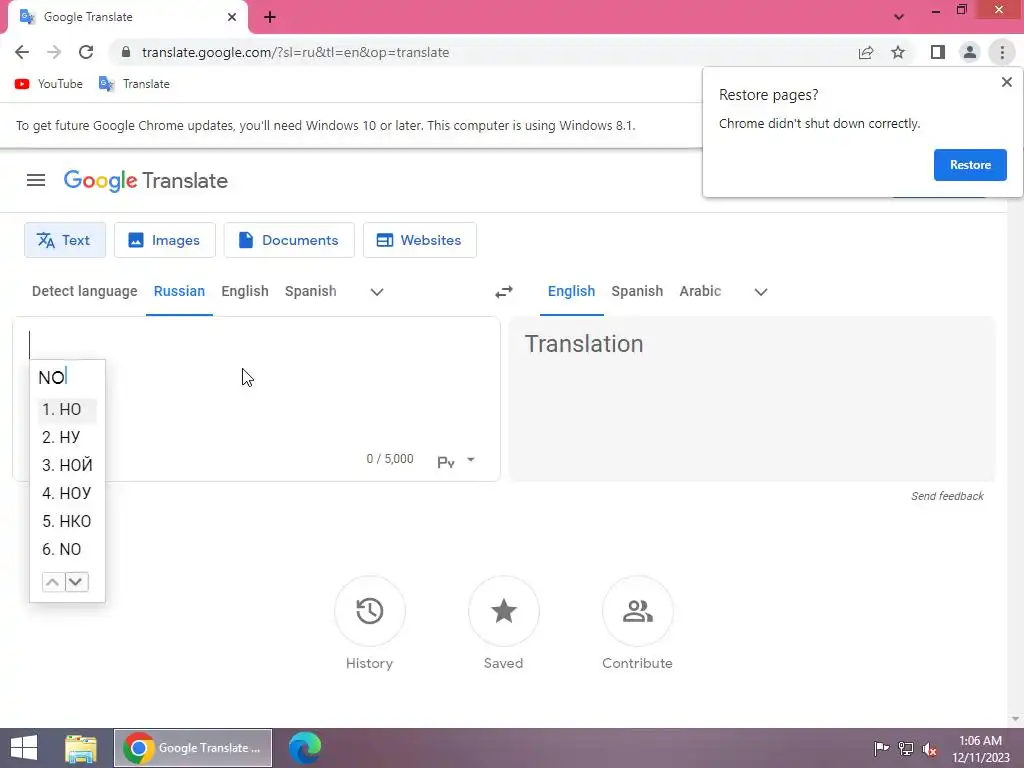Go back in browser history
Image resolution: width=1024 pixels, height=768 pixels.
[22, 52]
